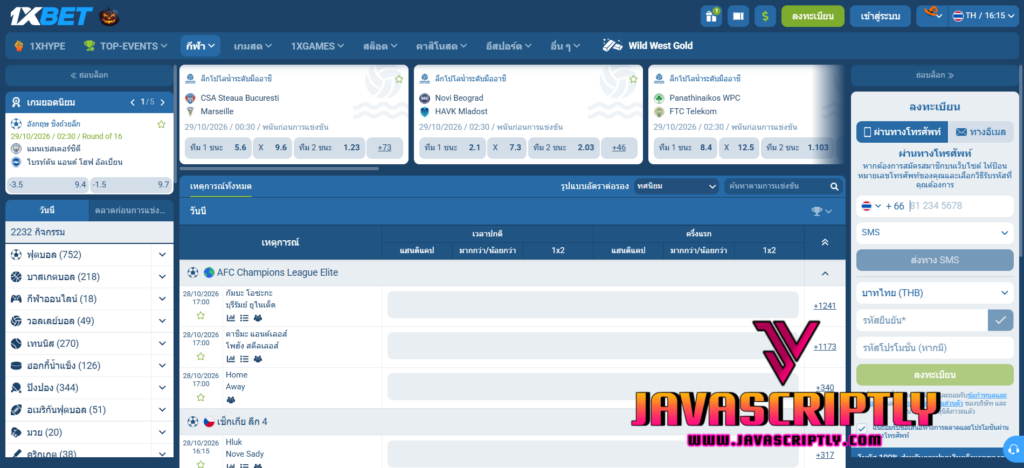Open list icon for กัมบะ โอซะกะ match
Screen dimensions: 1024x468
[x=244, y=318]
